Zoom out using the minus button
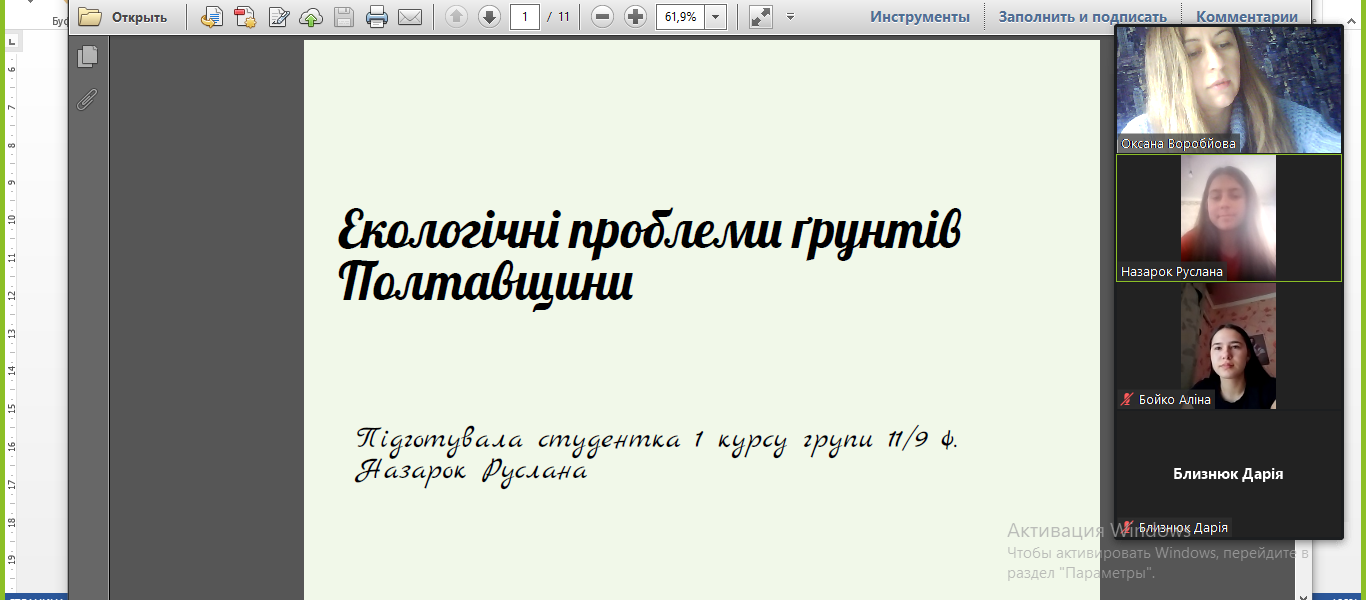Viewport: 1366px width, 600px height. click(x=602, y=17)
